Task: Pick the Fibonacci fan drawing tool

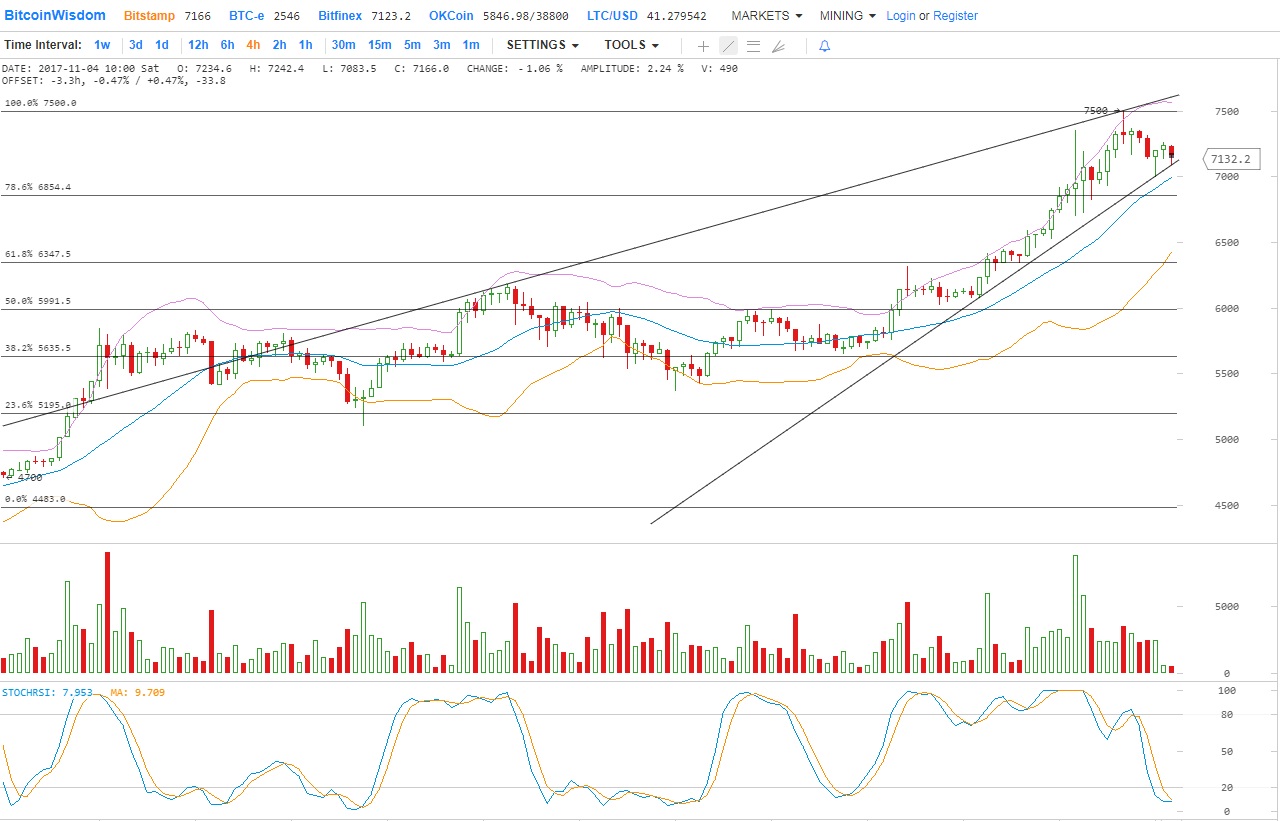Action: tap(779, 46)
